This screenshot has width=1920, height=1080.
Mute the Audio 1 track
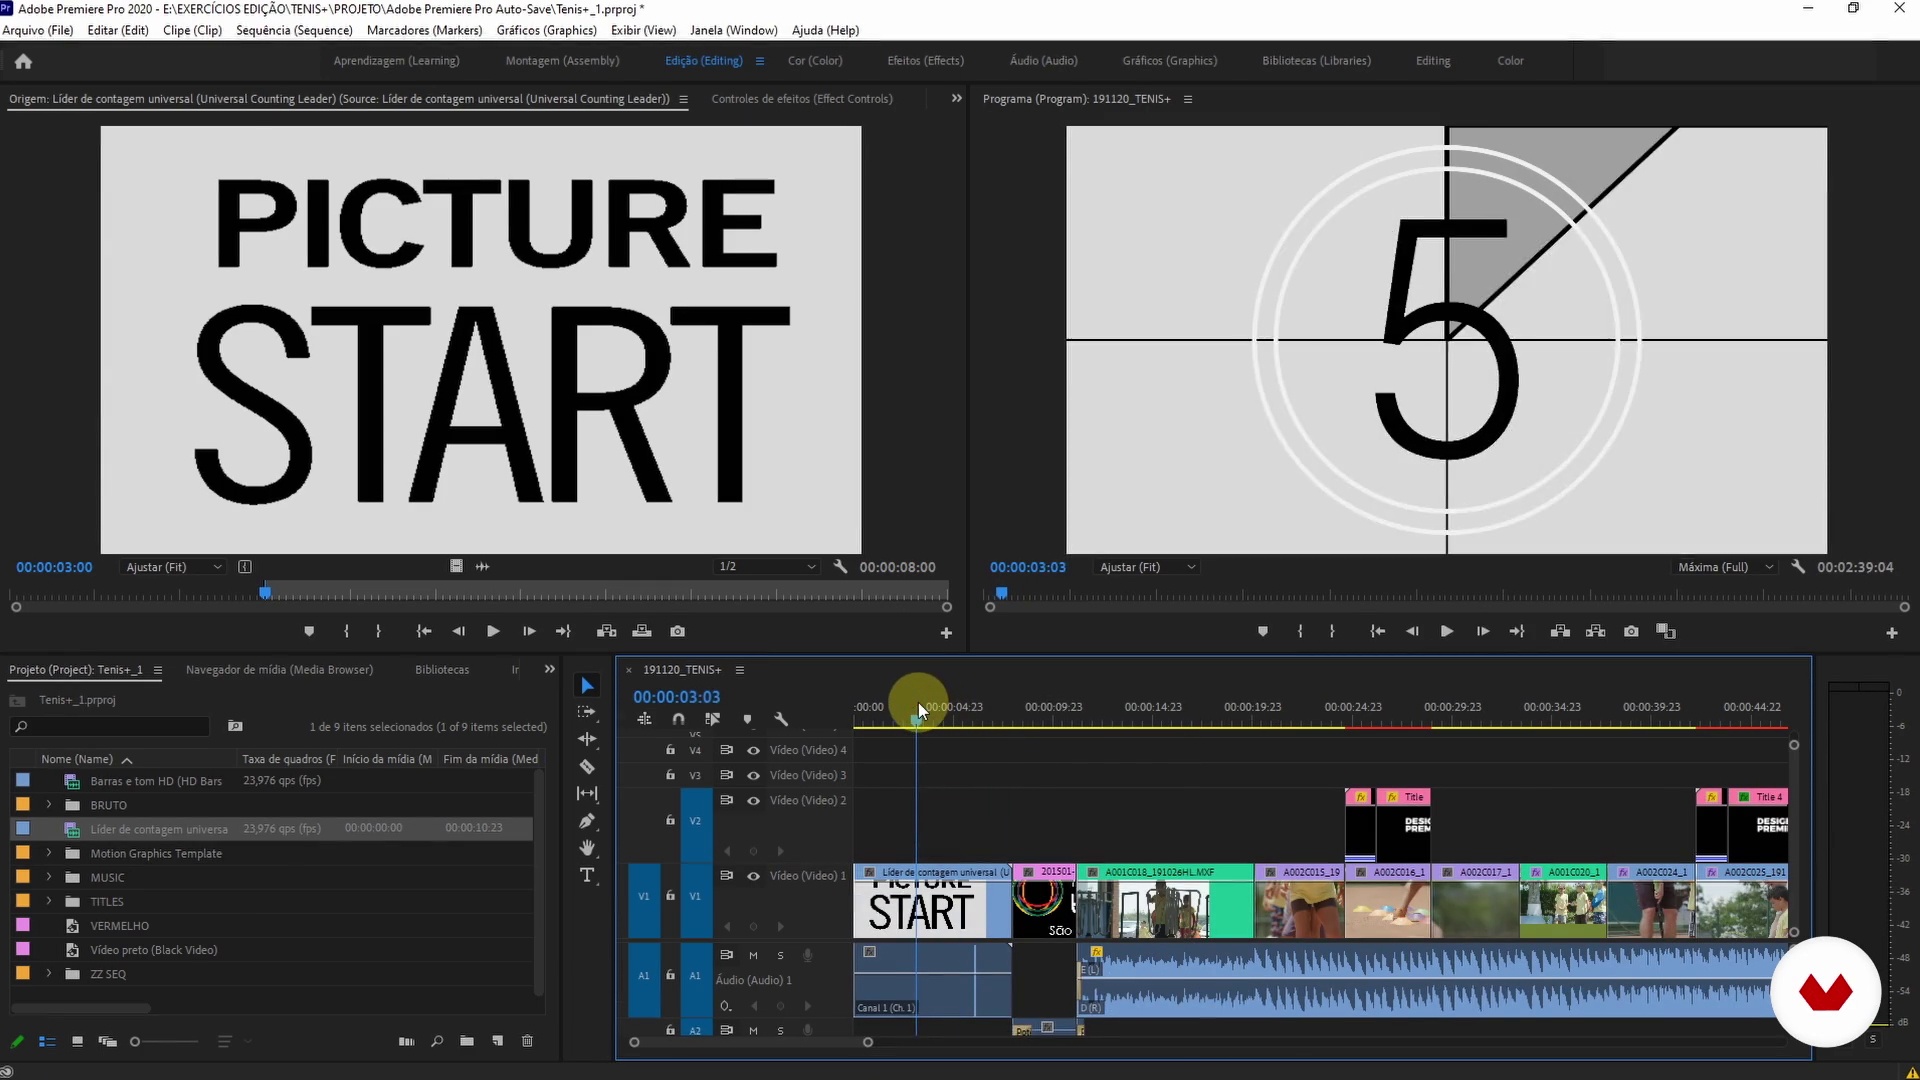tap(753, 955)
